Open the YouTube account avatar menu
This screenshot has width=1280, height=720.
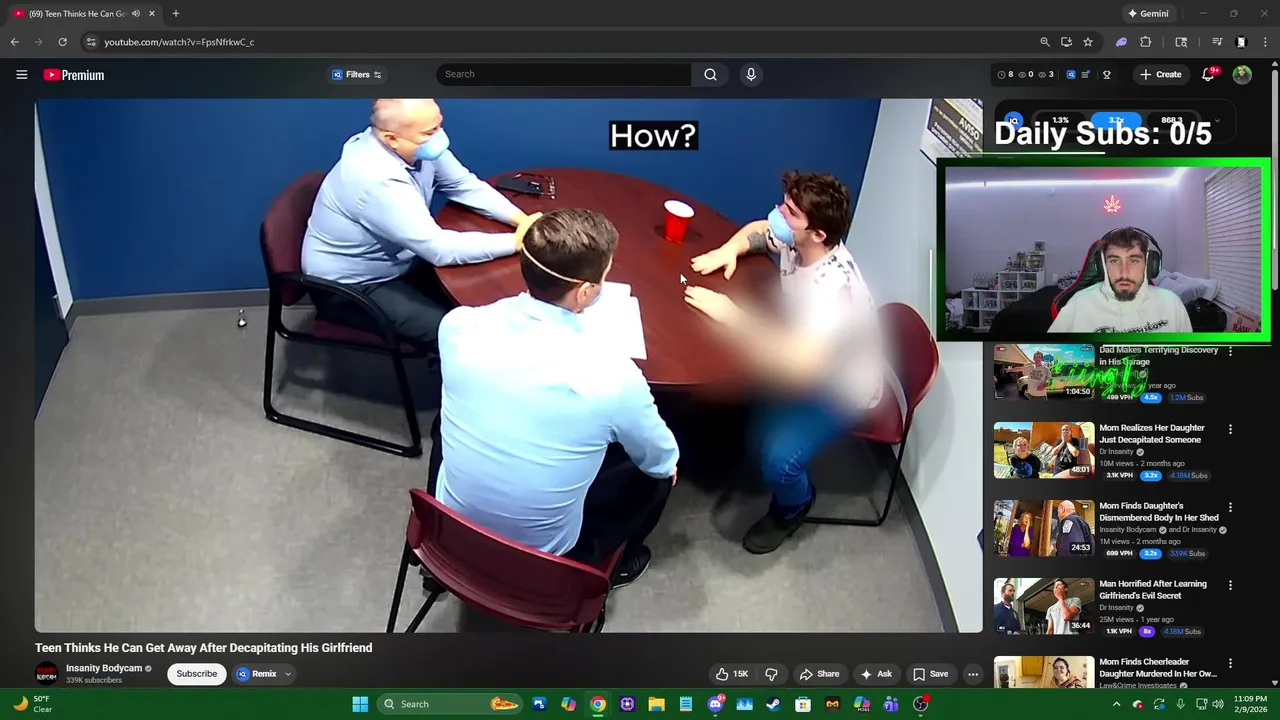click(1242, 75)
